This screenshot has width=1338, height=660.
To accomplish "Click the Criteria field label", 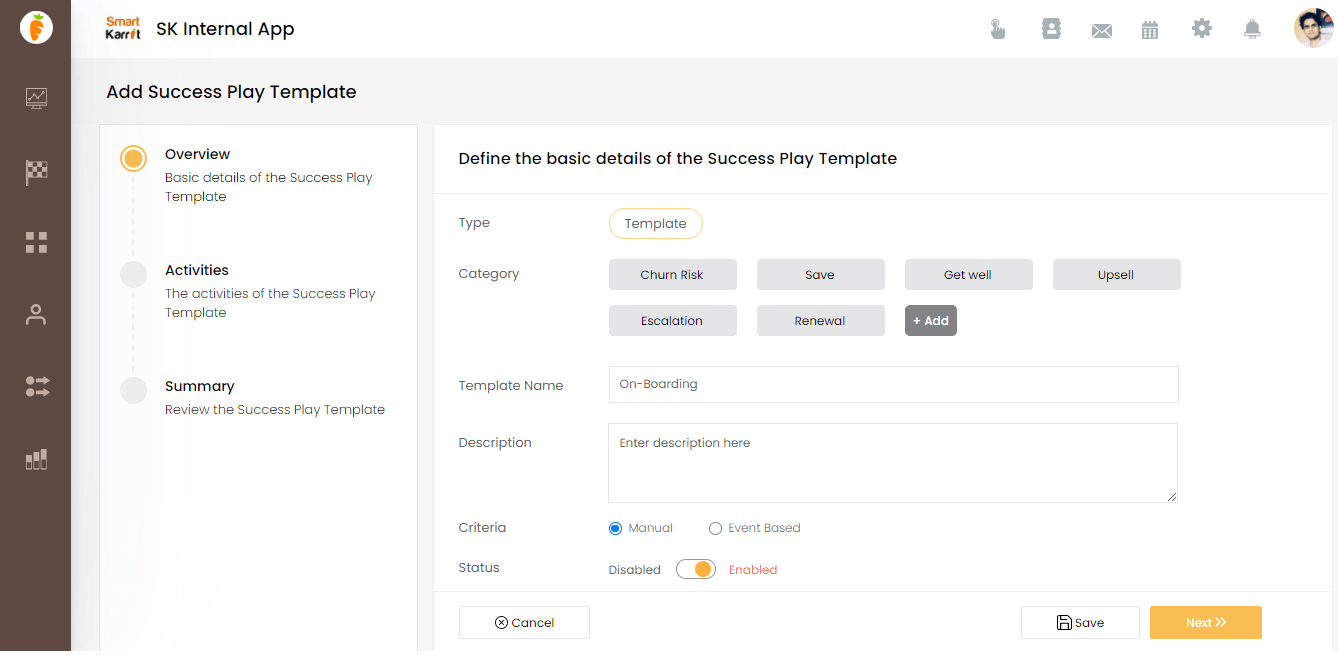I will click(x=482, y=528).
